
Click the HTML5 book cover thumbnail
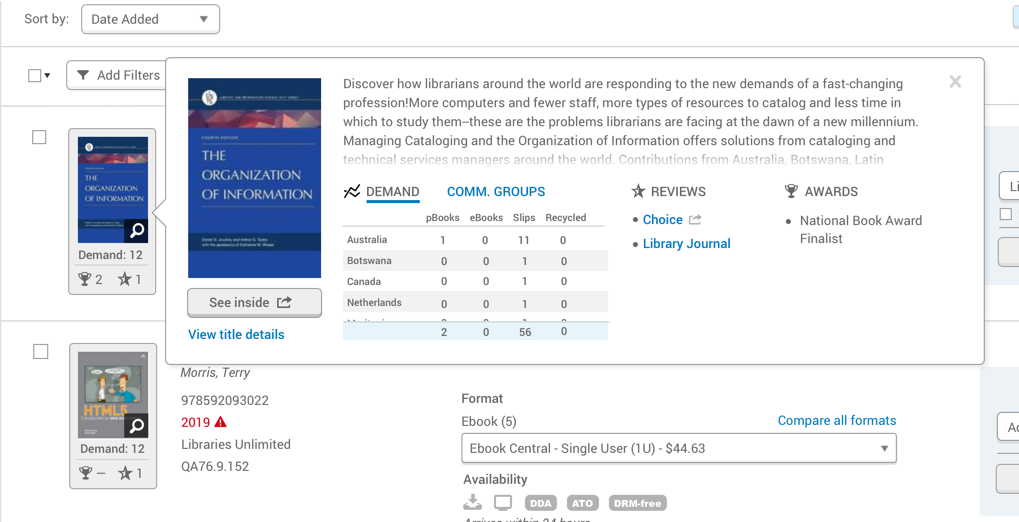click(x=113, y=395)
